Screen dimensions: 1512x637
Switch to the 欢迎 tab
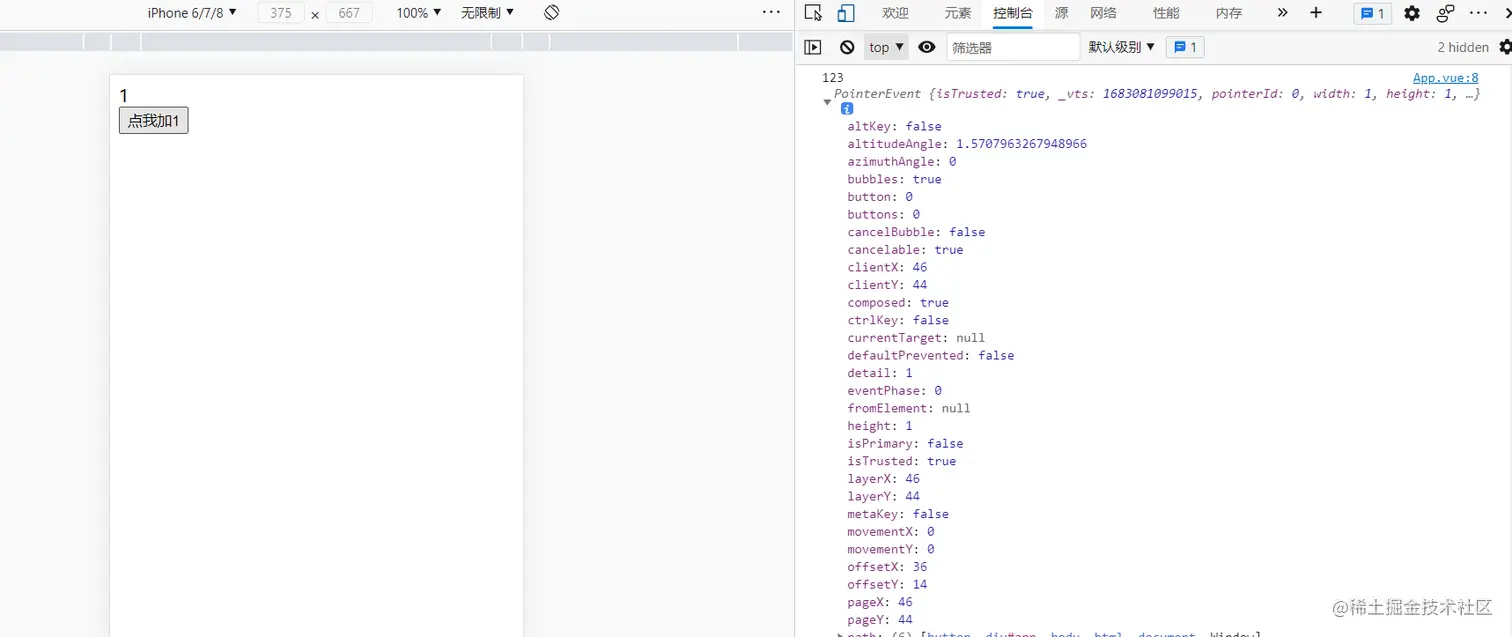(x=895, y=13)
